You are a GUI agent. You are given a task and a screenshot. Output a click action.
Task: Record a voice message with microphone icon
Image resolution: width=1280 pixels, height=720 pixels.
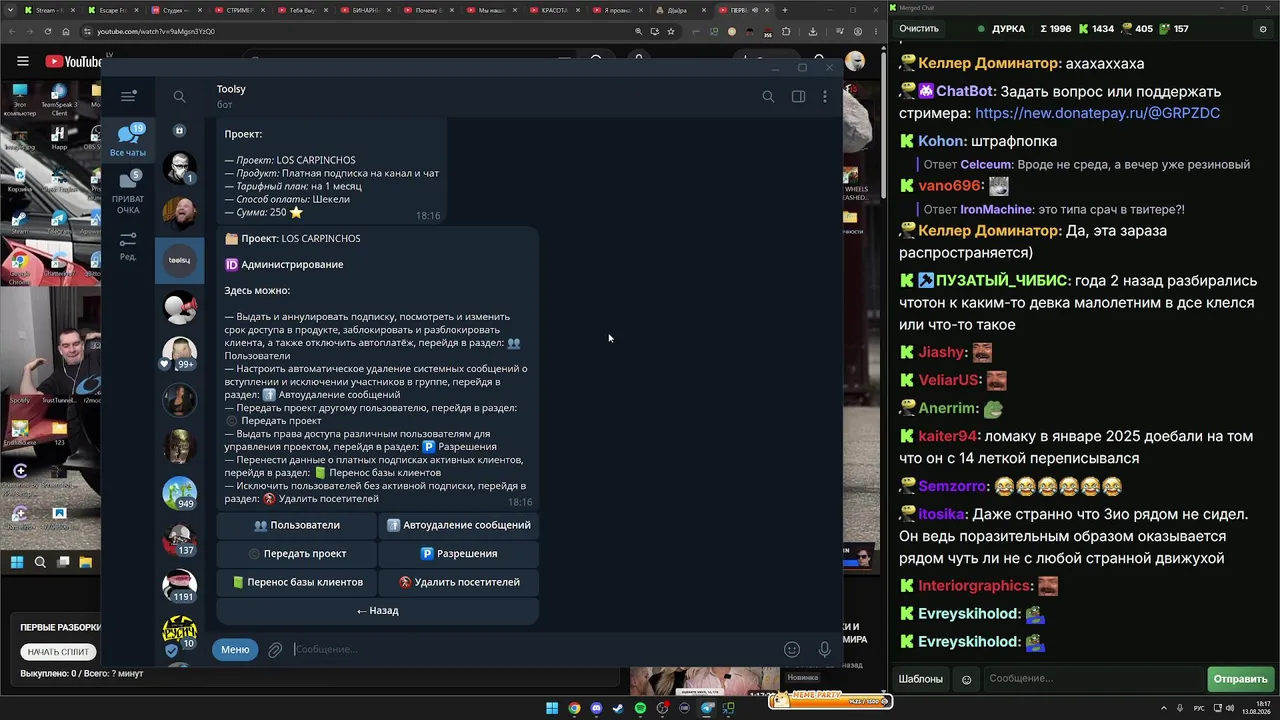click(825, 650)
